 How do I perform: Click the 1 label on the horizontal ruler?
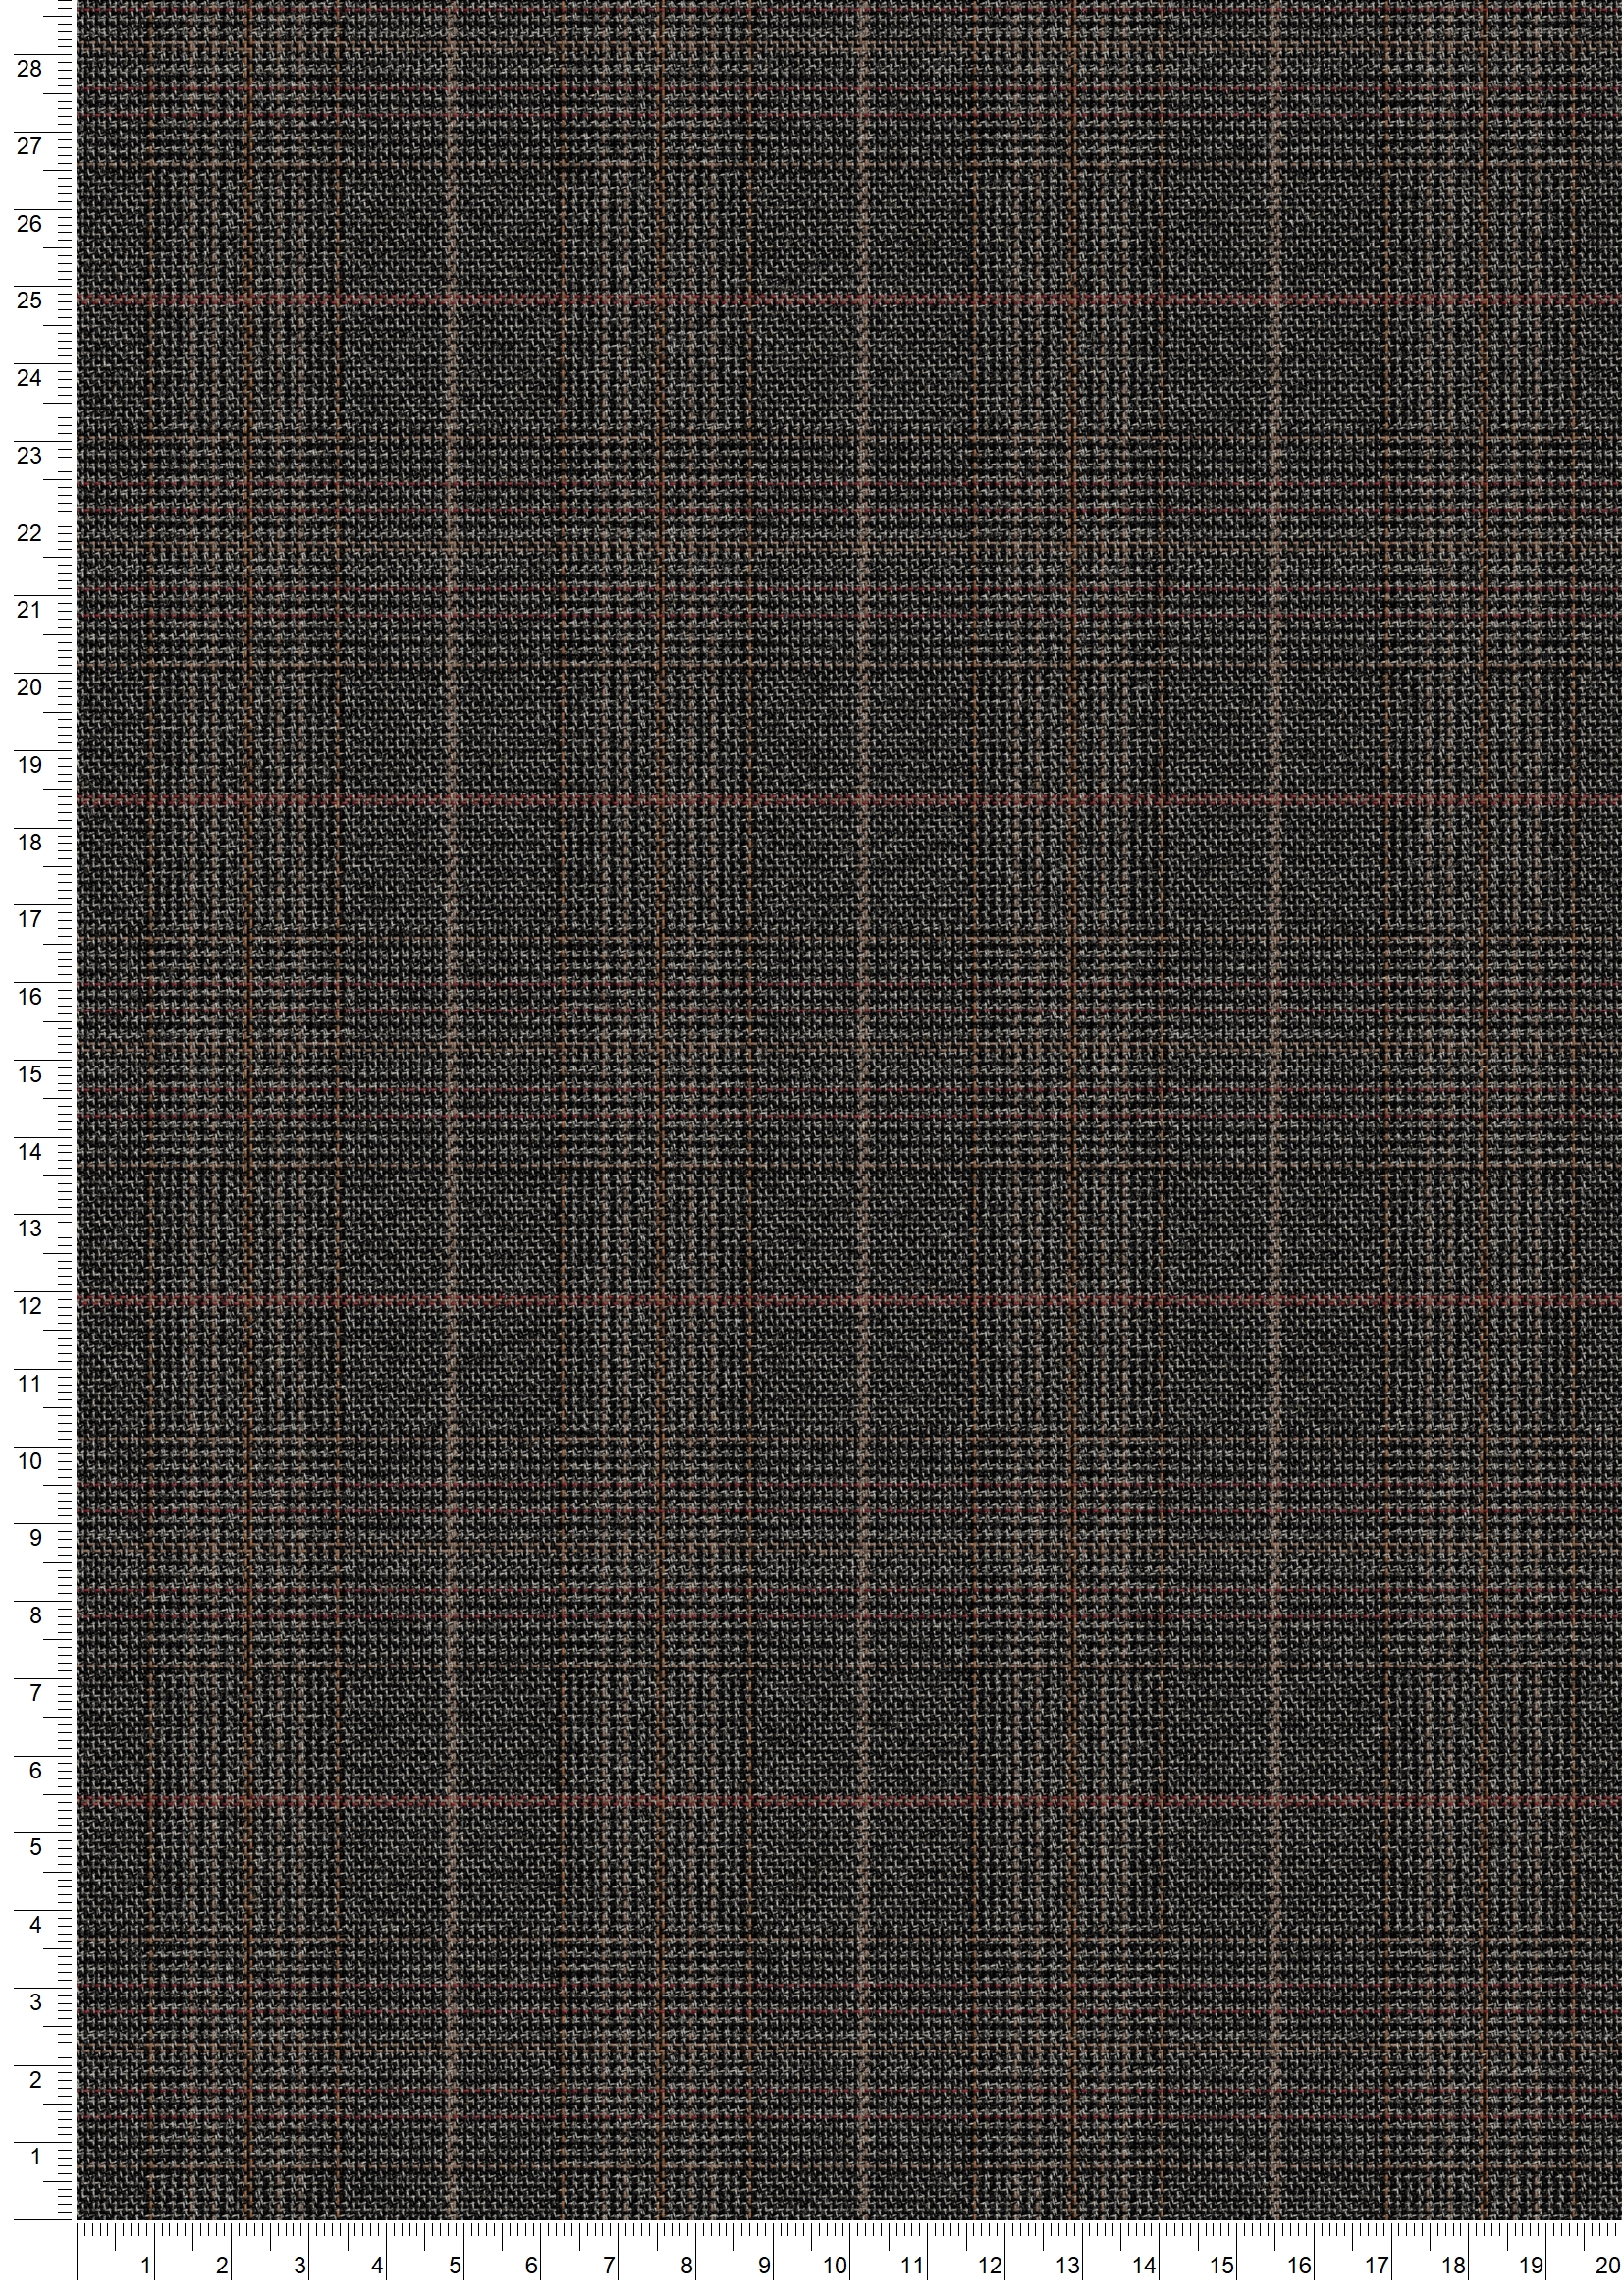(147, 2267)
